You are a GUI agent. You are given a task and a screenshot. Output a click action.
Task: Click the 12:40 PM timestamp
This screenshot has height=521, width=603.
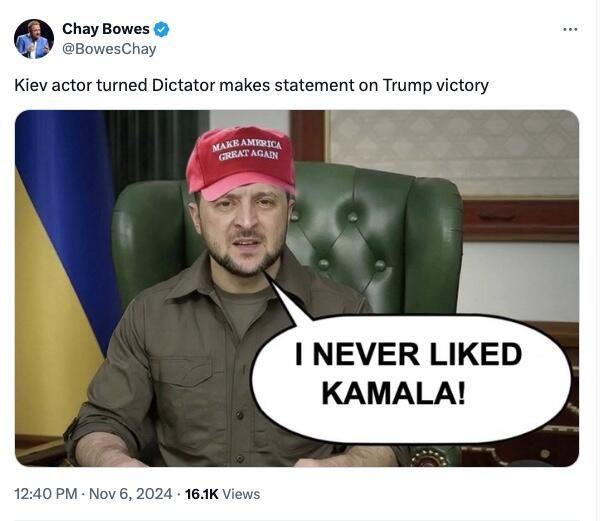(x=46, y=494)
